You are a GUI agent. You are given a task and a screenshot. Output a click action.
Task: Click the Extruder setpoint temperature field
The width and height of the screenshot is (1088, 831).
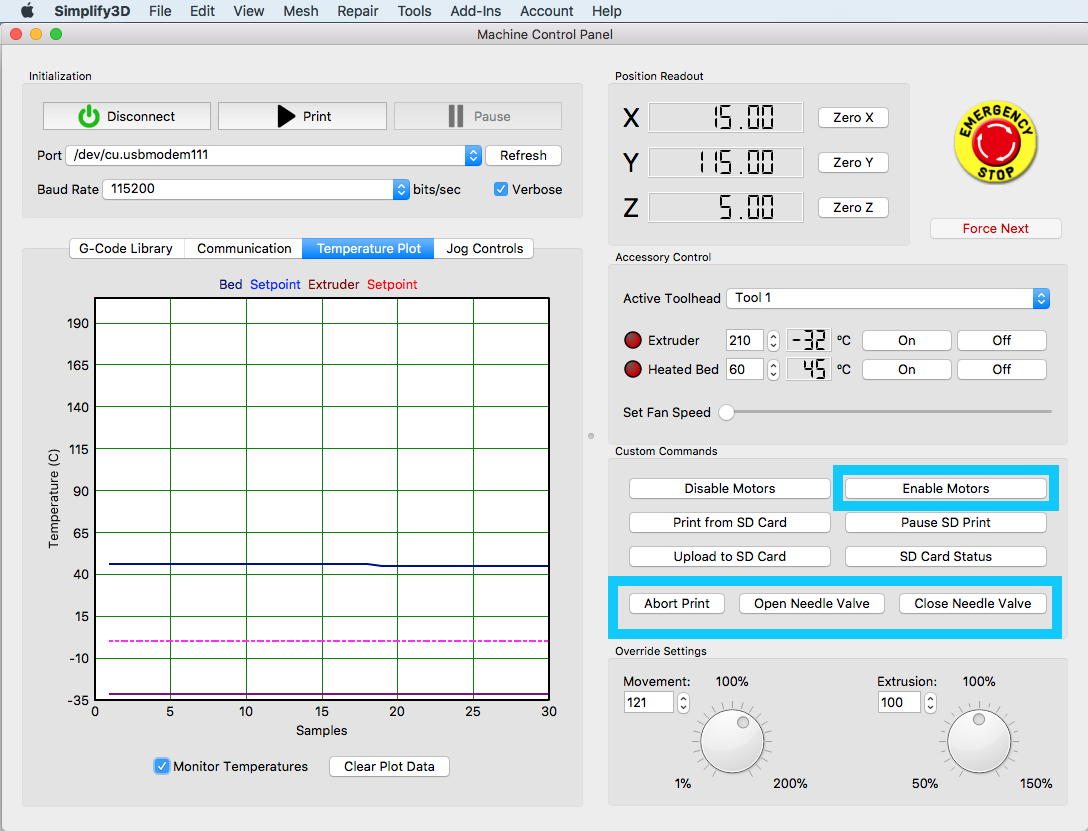pyautogui.click(x=745, y=341)
